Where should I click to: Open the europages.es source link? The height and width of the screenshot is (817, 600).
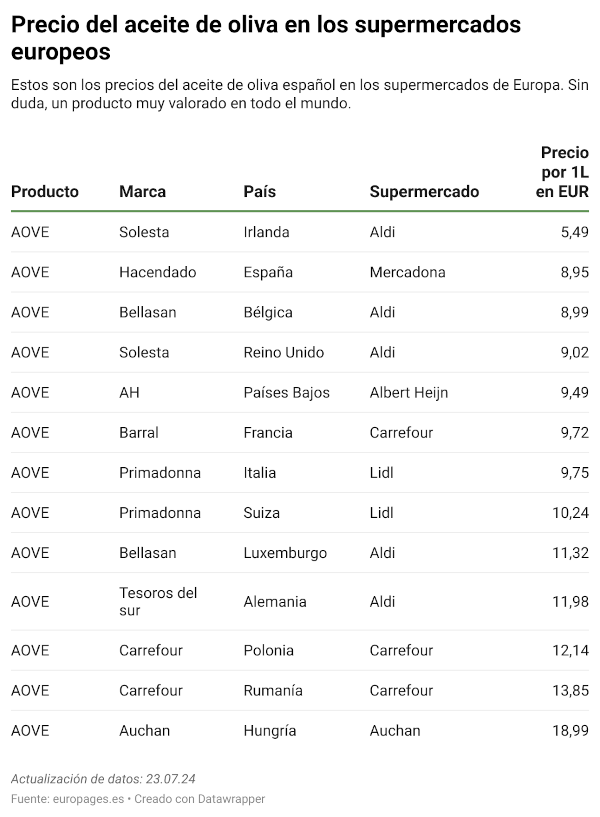tap(88, 799)
